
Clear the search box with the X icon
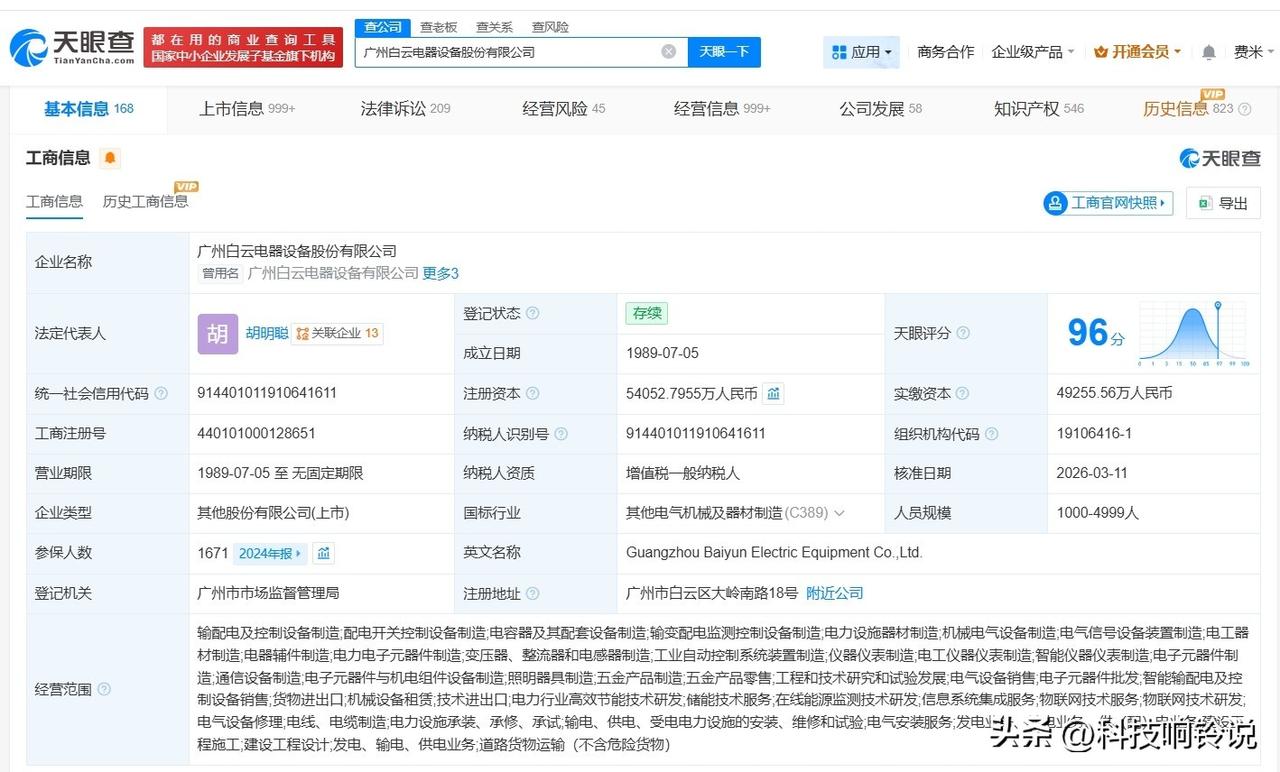click(x=669, y=52)
